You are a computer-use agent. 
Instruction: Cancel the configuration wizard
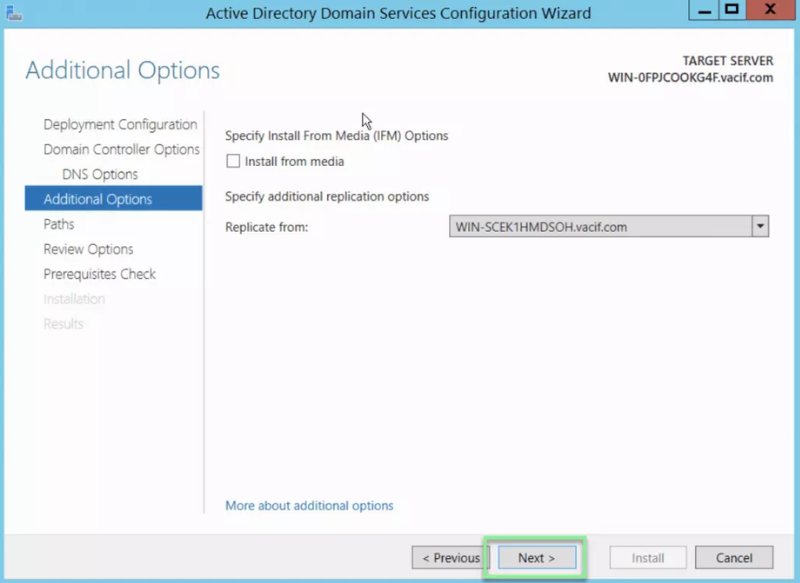click(734, 557)
